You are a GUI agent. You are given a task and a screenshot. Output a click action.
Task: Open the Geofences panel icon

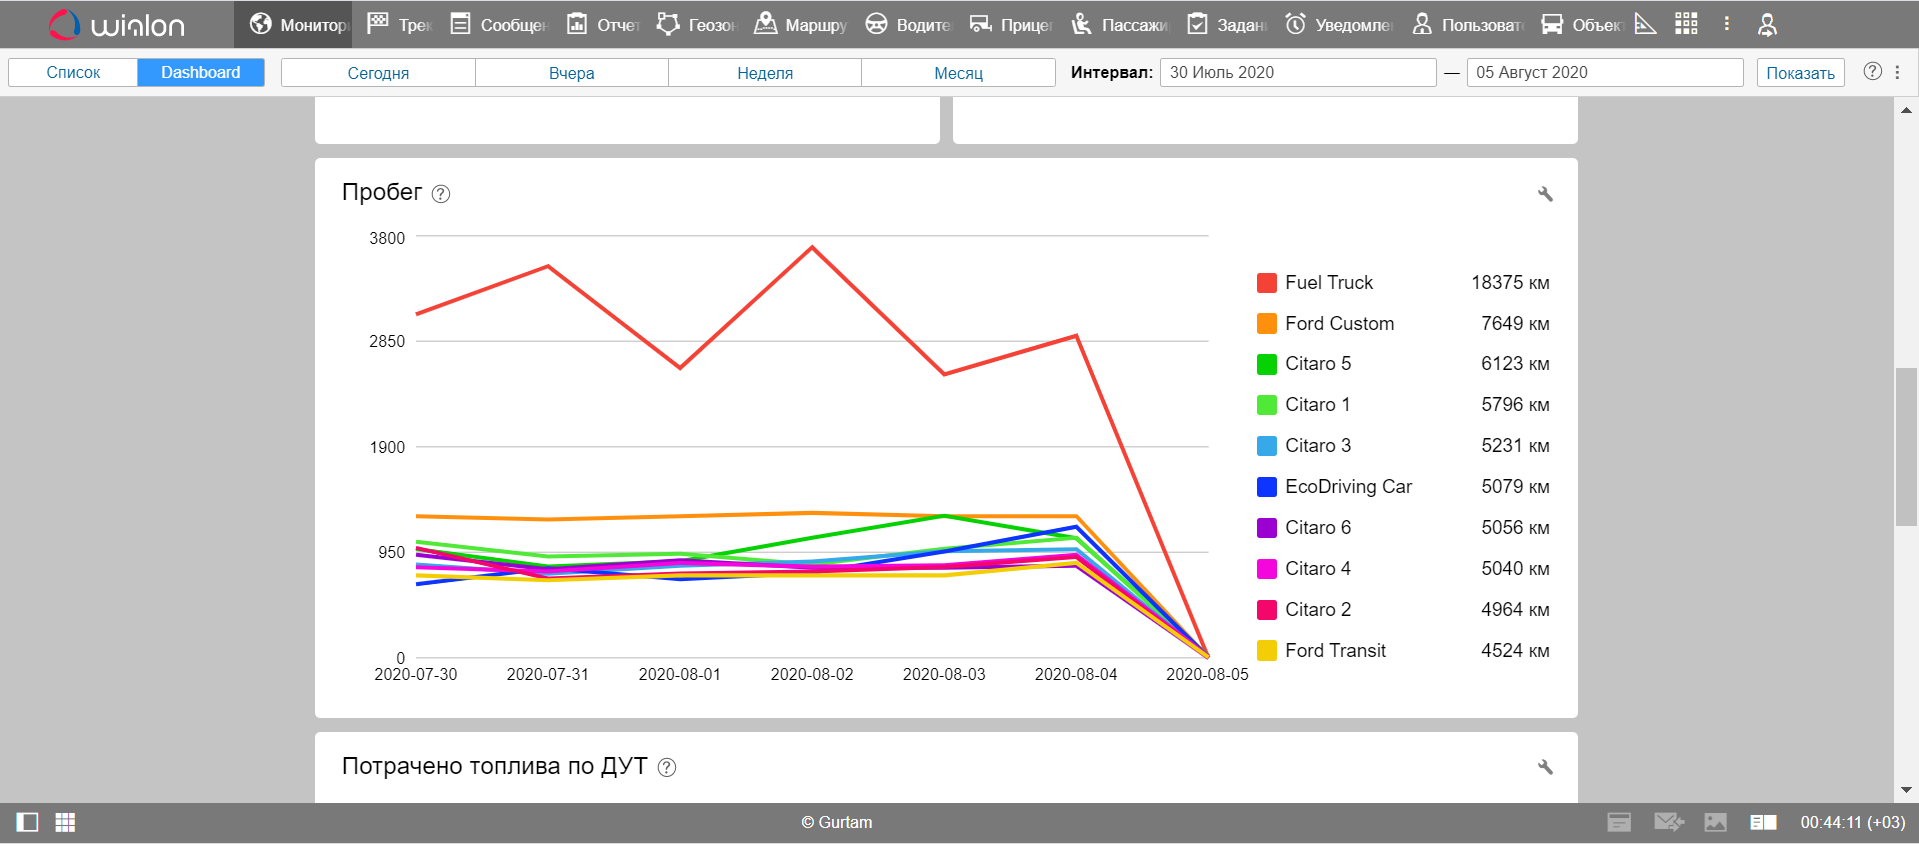(668, 24)
